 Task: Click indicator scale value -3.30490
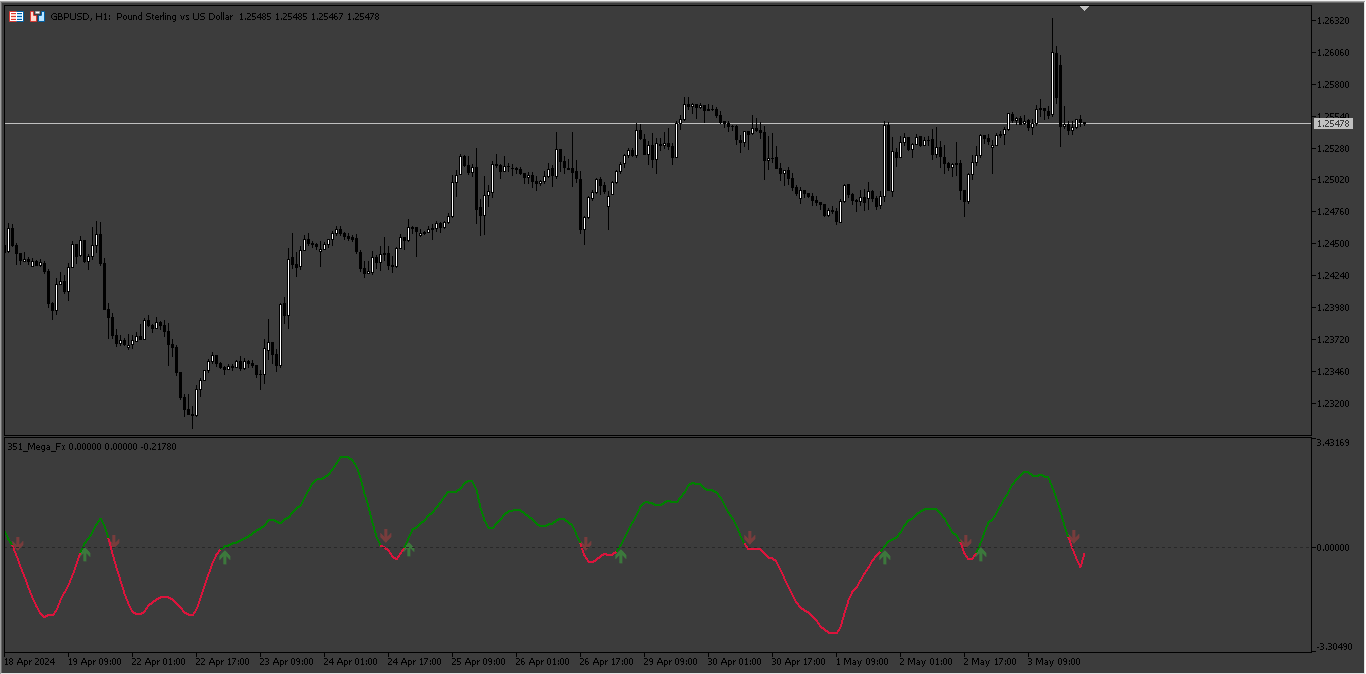[x=1333, y=647]
